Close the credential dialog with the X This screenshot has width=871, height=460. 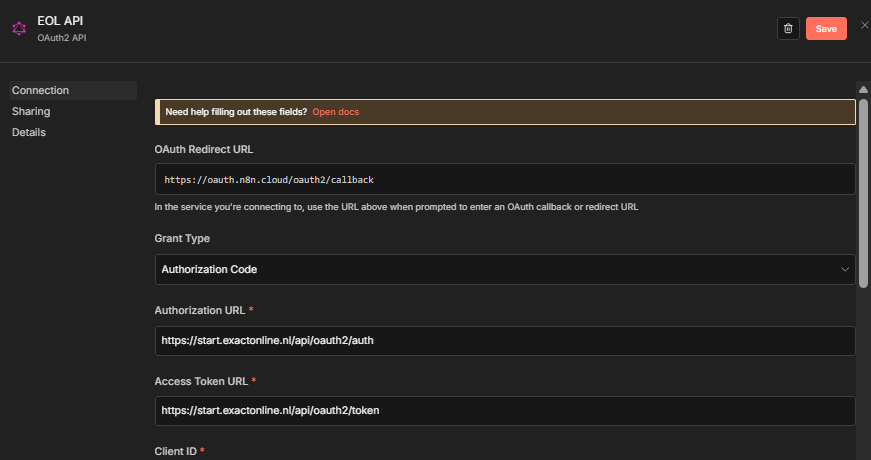coord(864,25)
